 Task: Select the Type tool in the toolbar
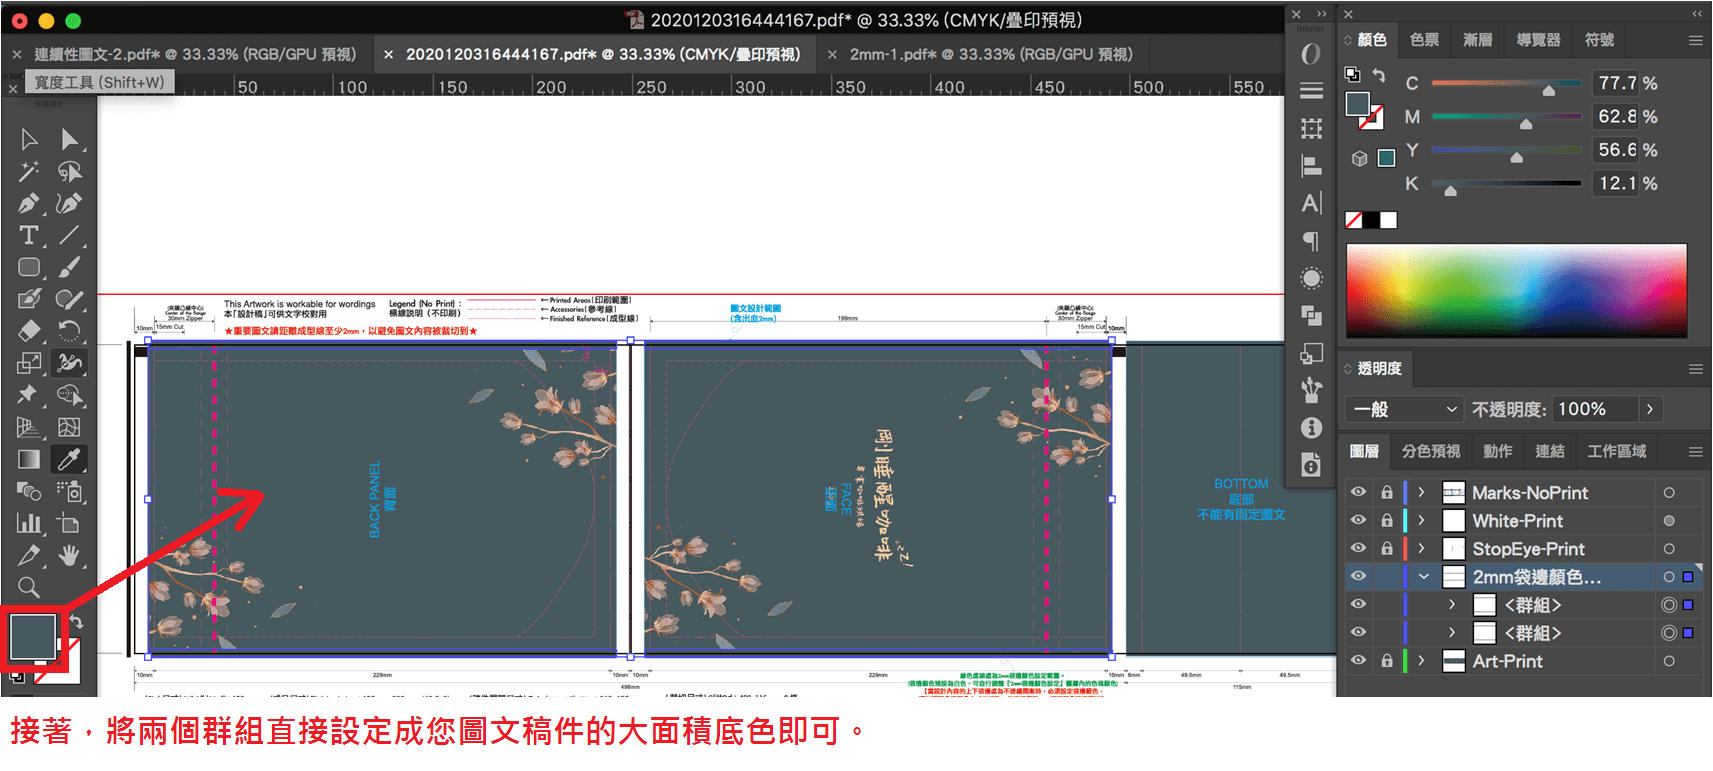tap(29, 235)
